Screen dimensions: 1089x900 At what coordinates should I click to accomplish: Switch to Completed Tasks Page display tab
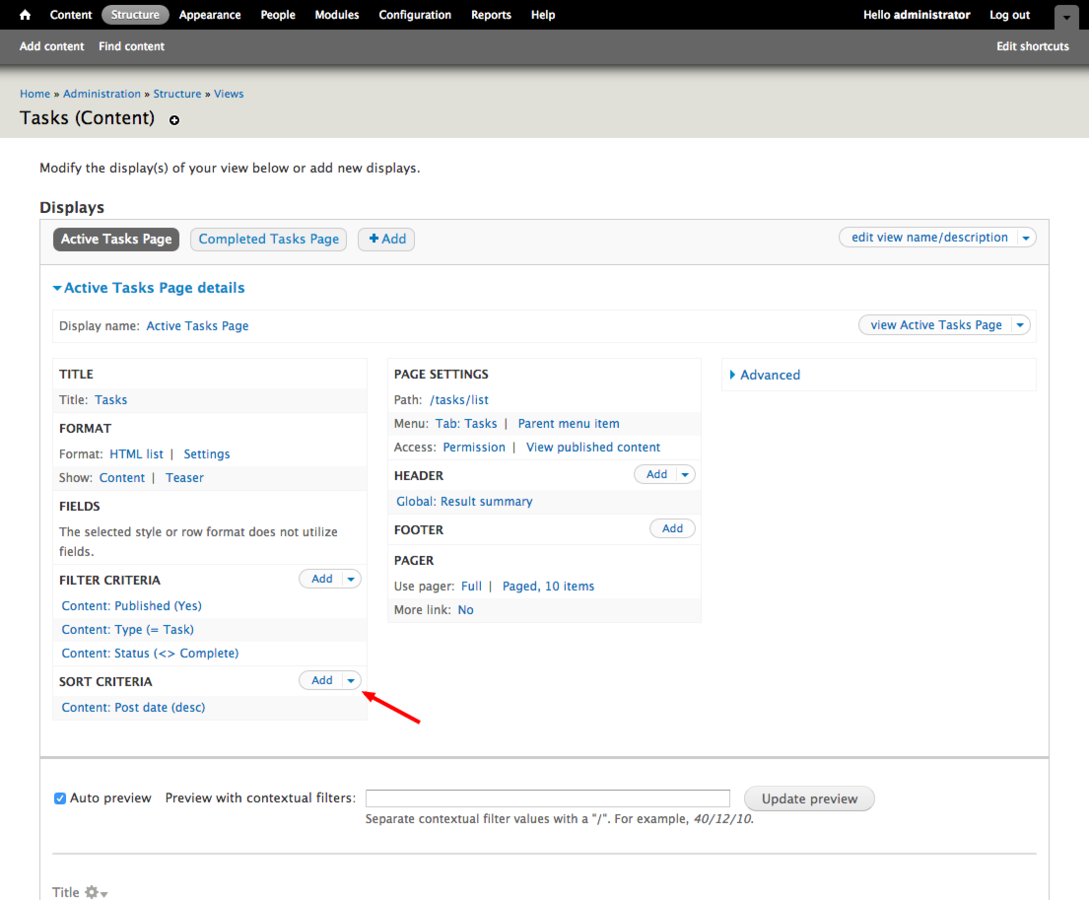[269, 239]
